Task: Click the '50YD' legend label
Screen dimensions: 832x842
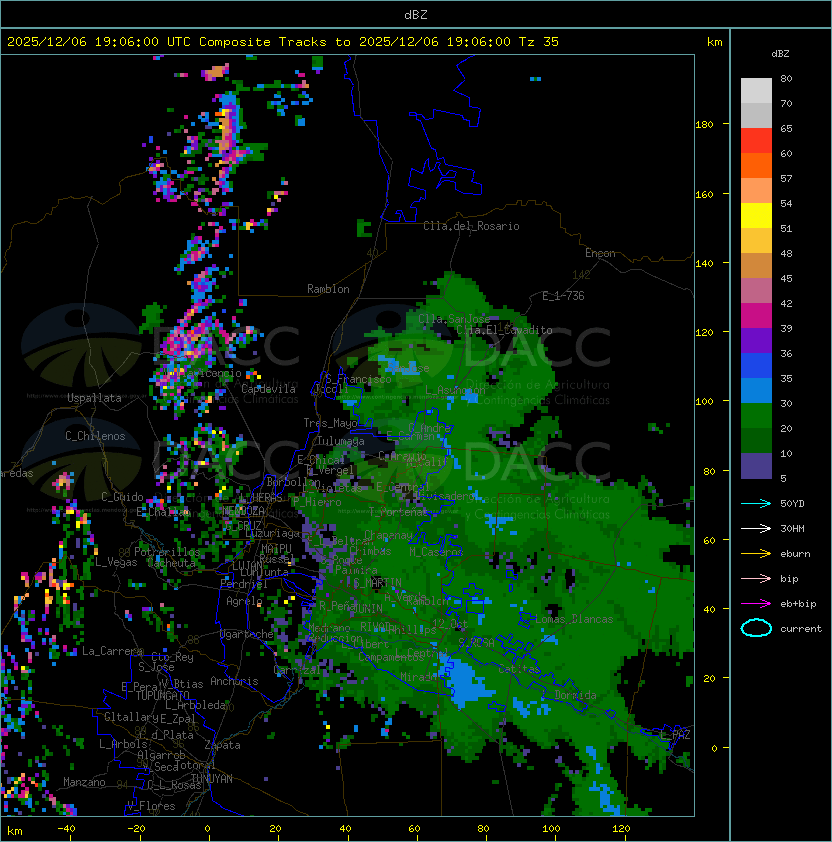Action: click(792, 503)
